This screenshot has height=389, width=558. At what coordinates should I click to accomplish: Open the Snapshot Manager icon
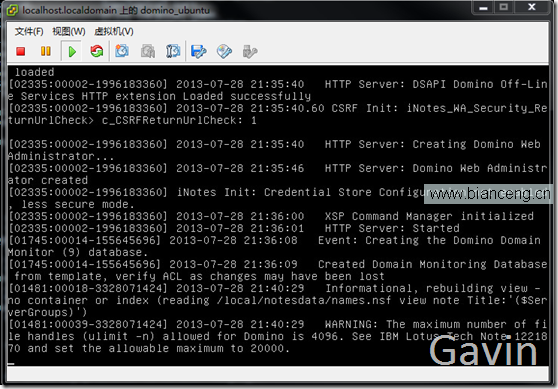[x=173, y=51]
